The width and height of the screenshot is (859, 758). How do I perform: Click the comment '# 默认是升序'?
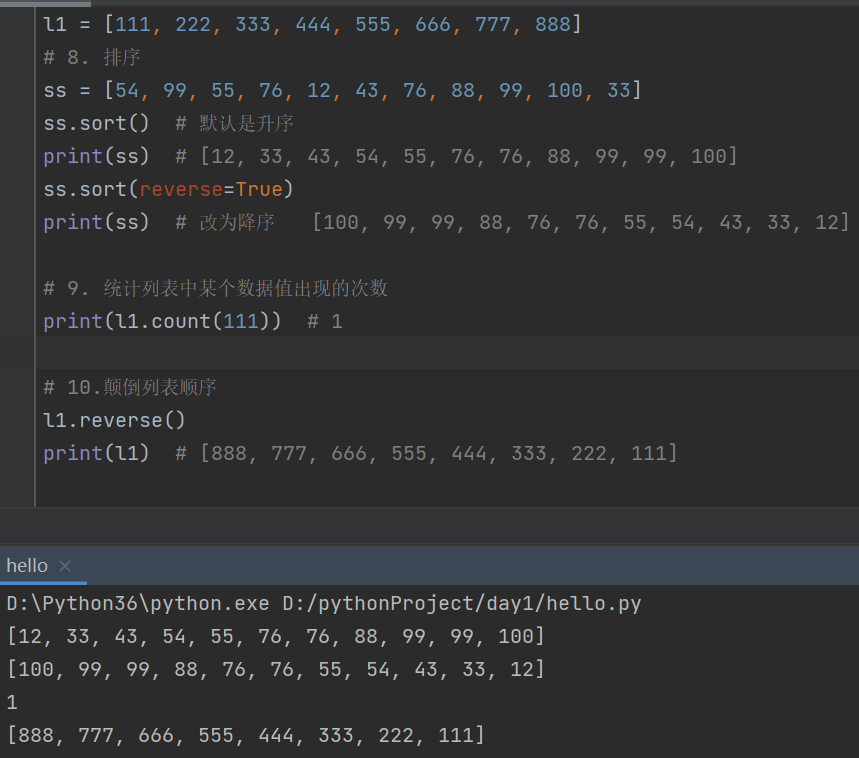(x=234, y=123)
